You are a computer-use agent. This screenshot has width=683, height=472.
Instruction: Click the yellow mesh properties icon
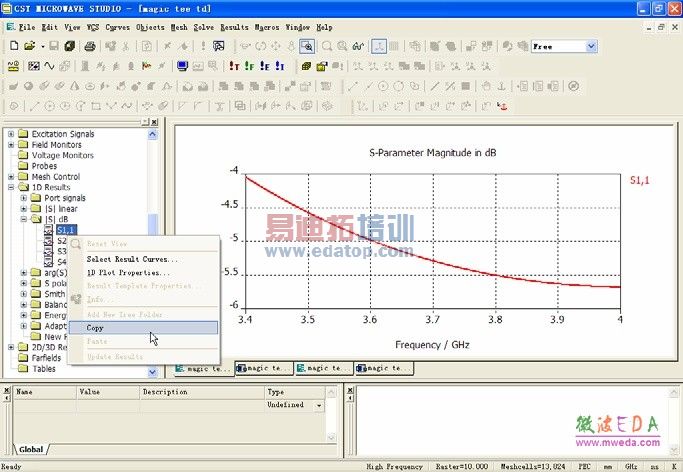[322, 66]
